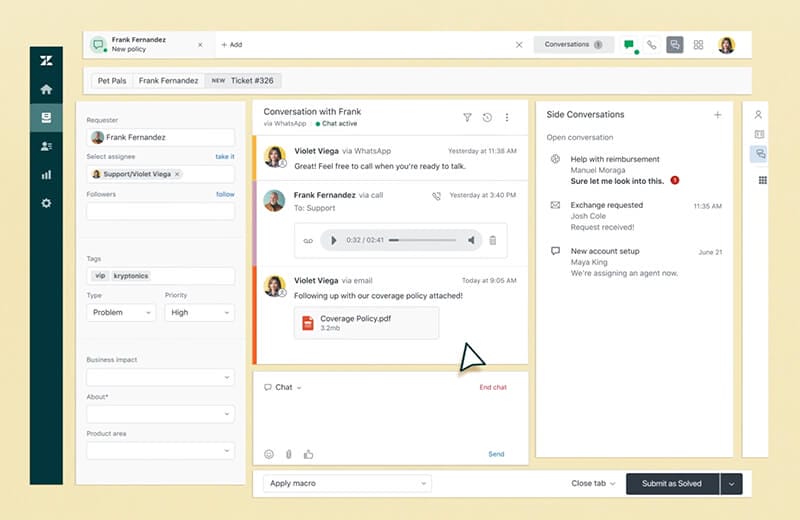Open Help with reimbursement side conversation

(634, 170)
